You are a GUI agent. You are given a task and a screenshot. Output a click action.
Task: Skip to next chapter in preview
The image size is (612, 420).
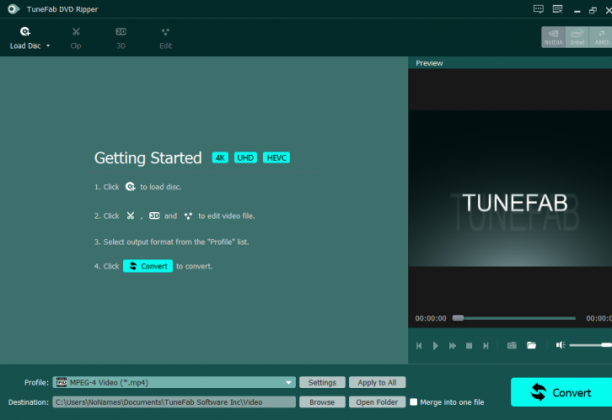(x=486, y=346)
